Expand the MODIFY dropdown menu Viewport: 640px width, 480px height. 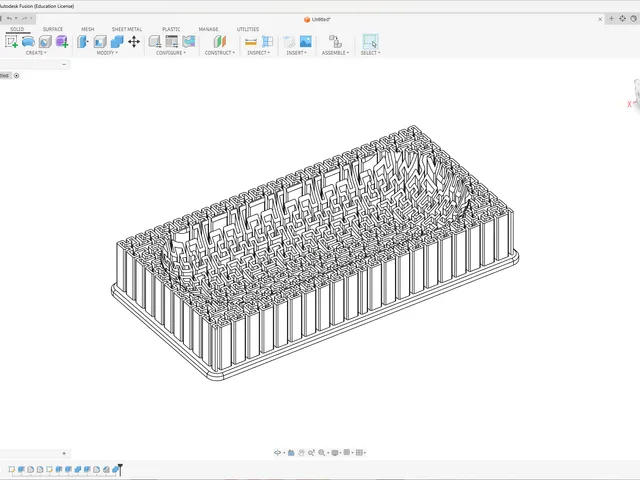107,53
